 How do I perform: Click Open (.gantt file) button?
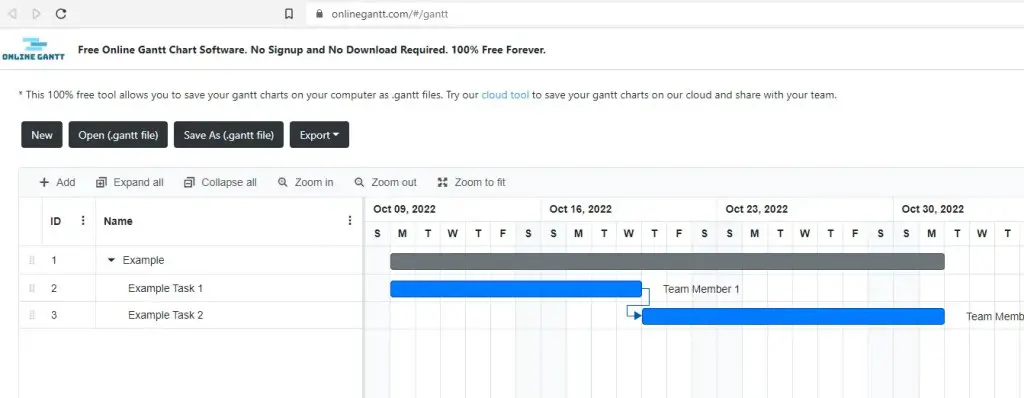(118, 135)
